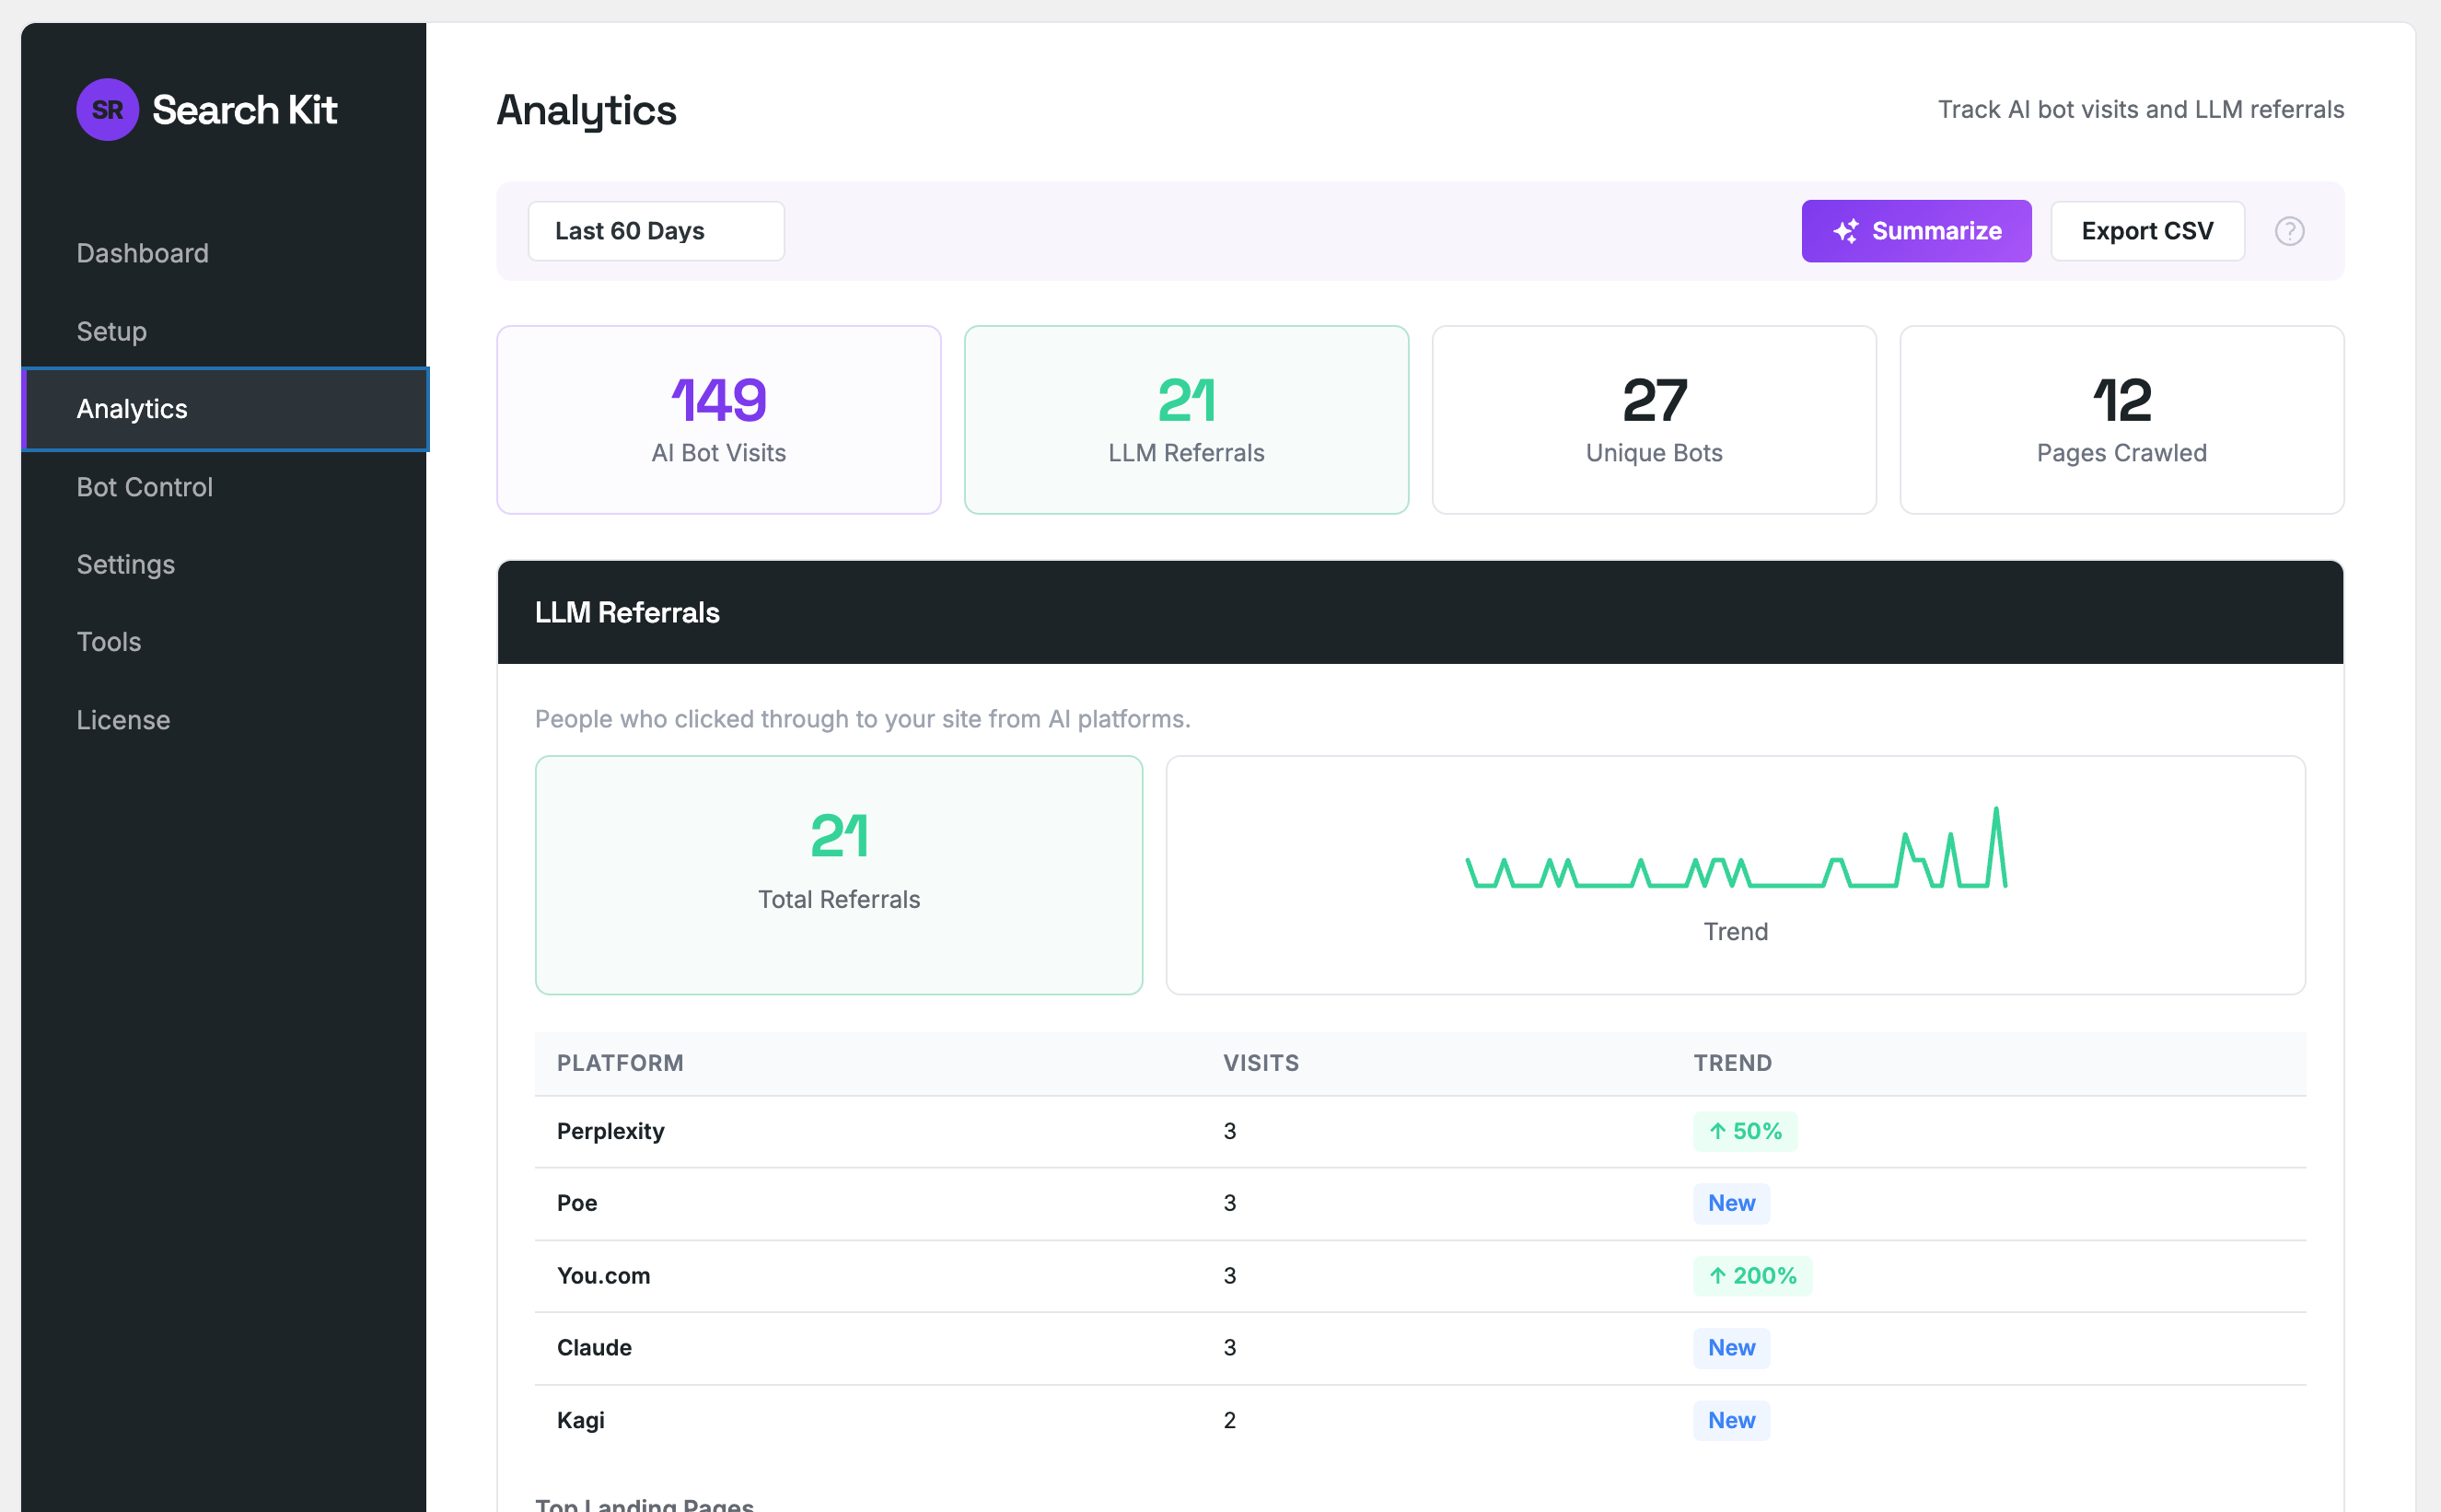Image resolution: width=2441 pixels, height=1512 pixels.
Task: Select Analytics in the sidebar
Action: pyautogui.click(x=131, y=408)
